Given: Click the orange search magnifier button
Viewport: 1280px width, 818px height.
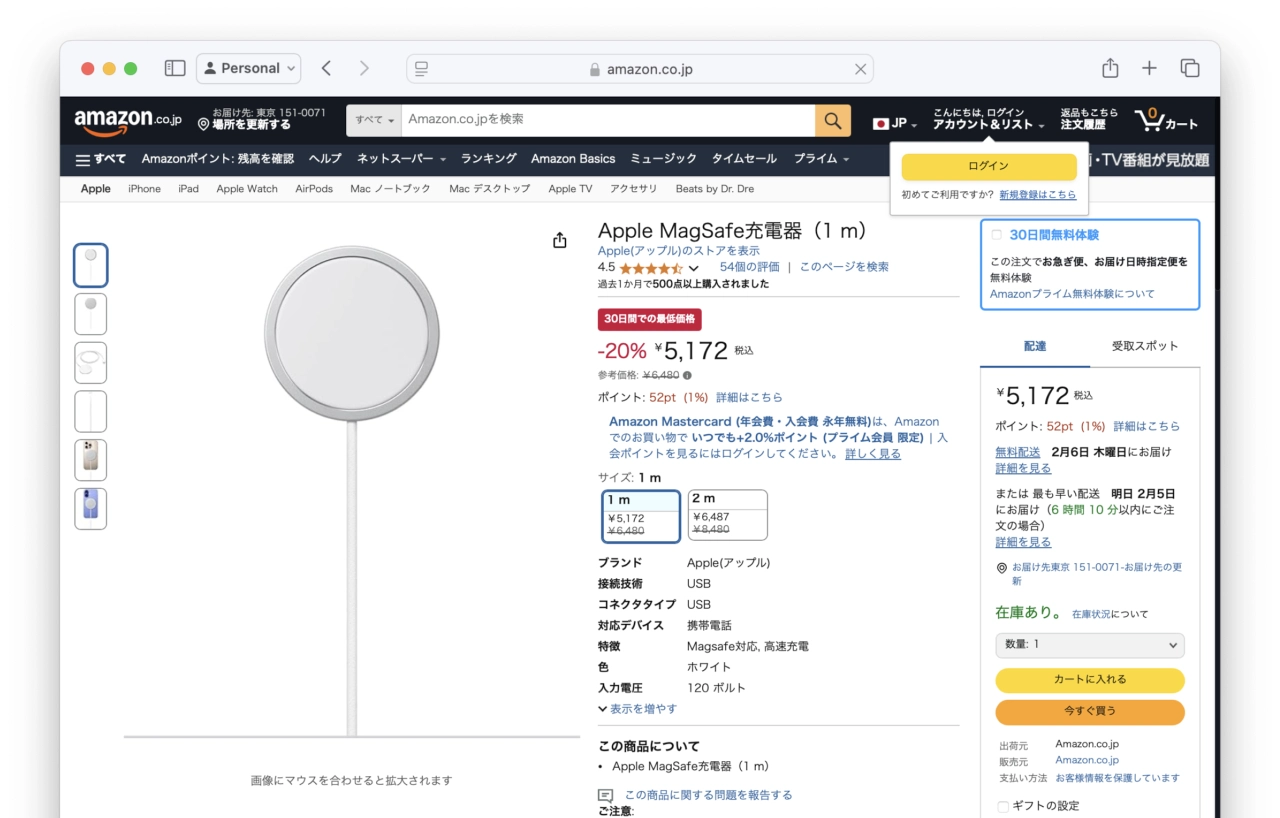Looking at the screenshot, I should (832, 121).
